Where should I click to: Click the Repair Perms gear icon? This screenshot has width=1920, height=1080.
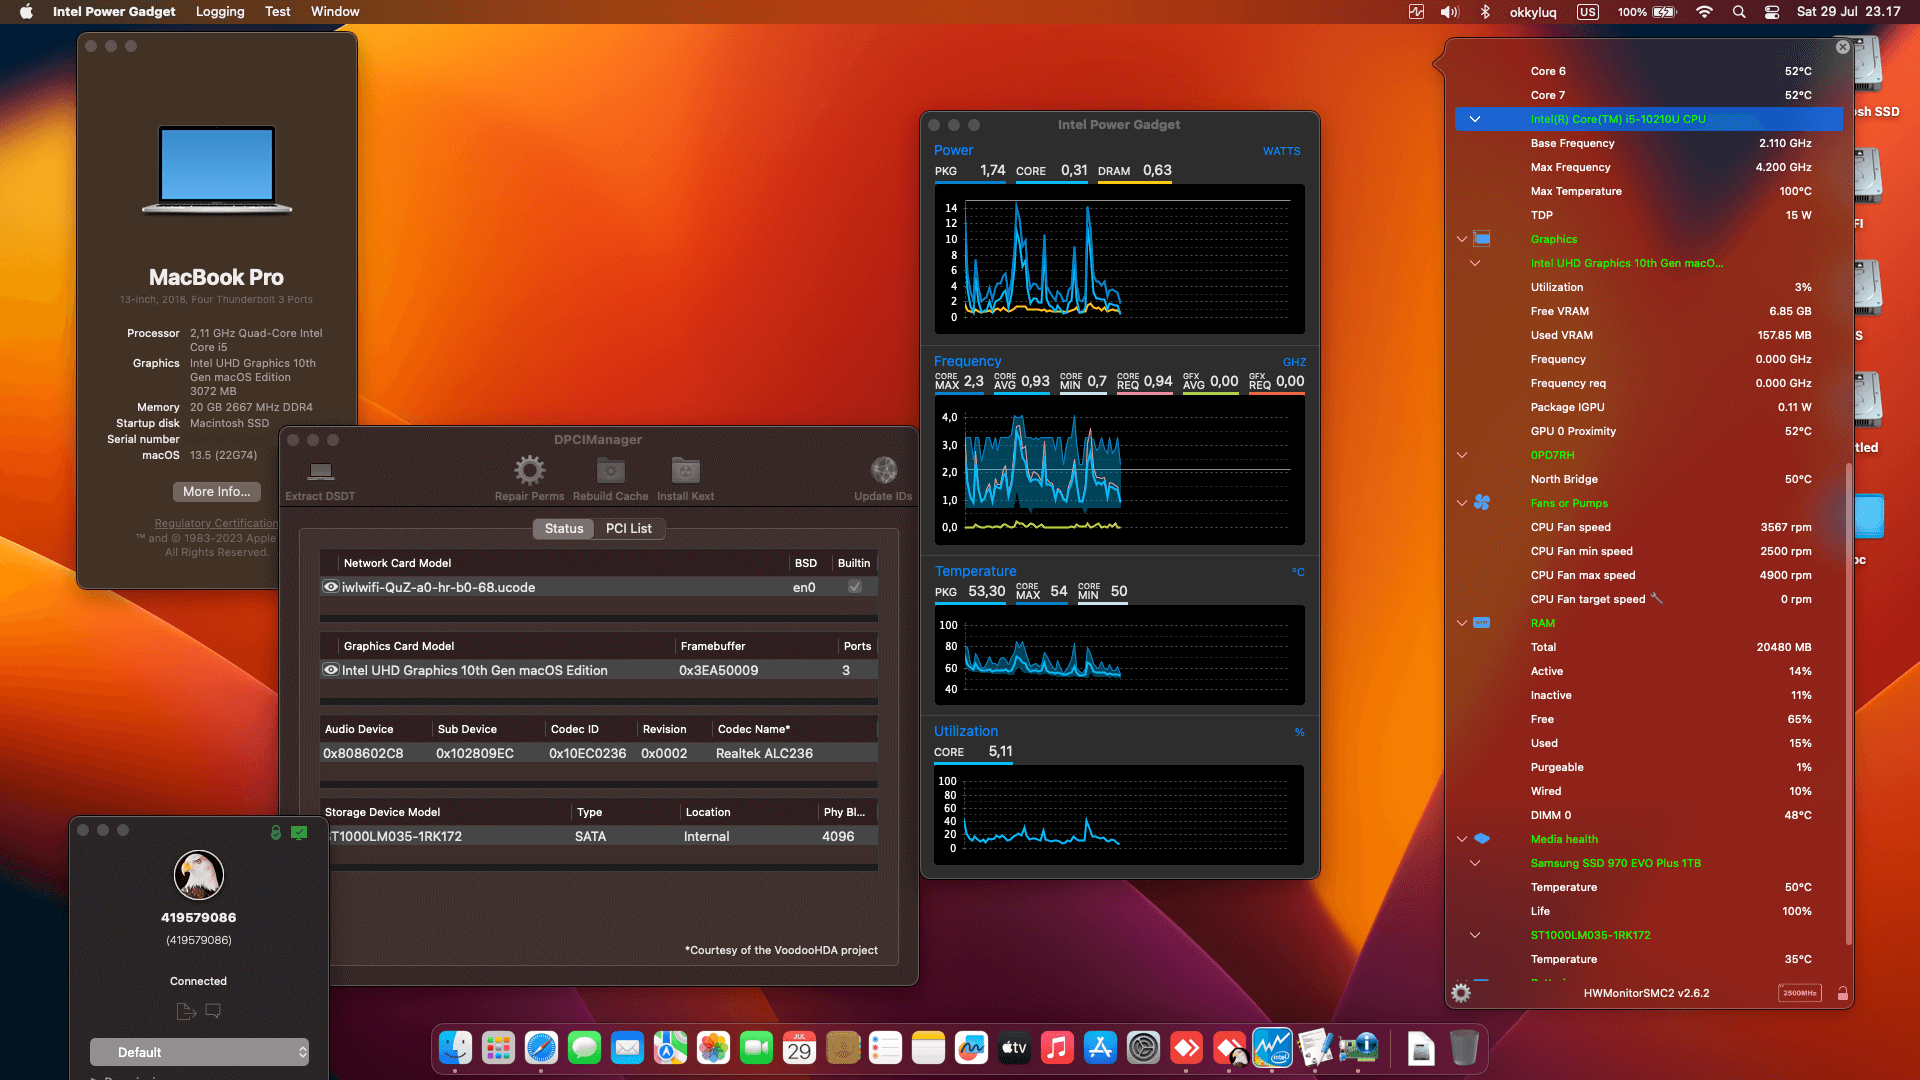coord(529,470)
